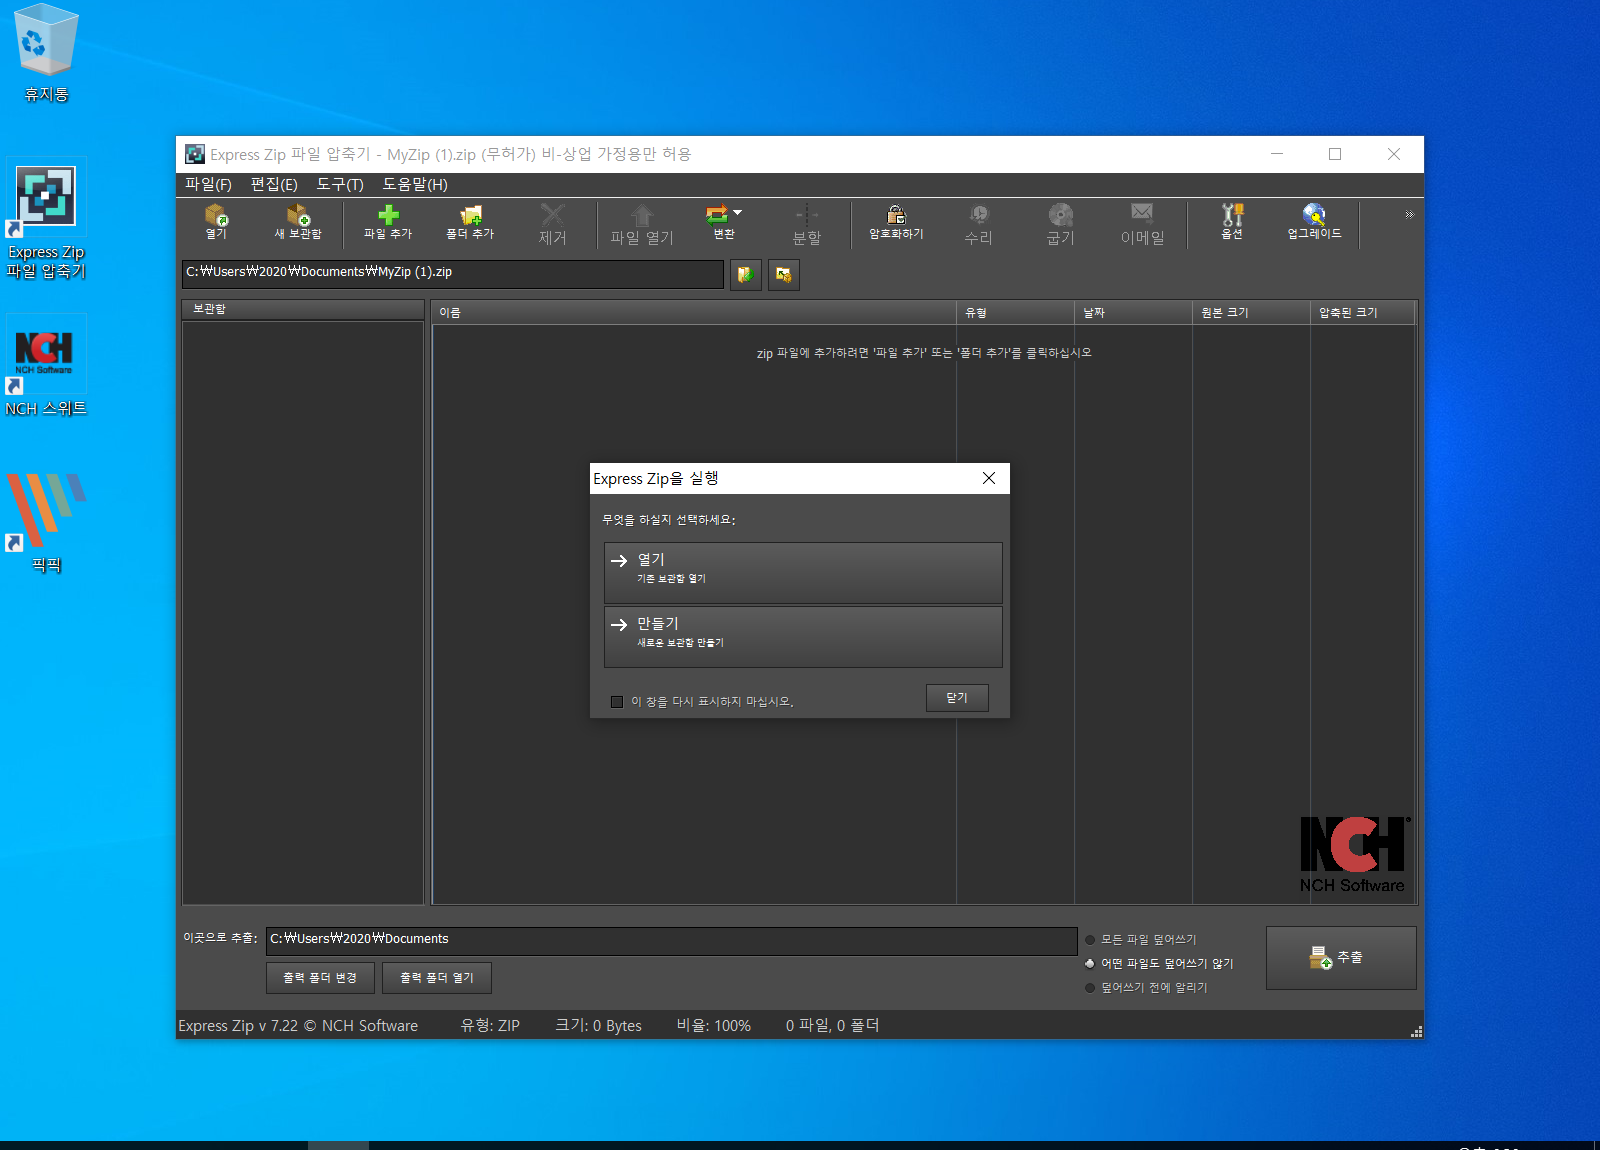Click the NCH Software logo in the file list
The width and height of the screenshot is (1600, 1150).
[x=1354, y=854]
